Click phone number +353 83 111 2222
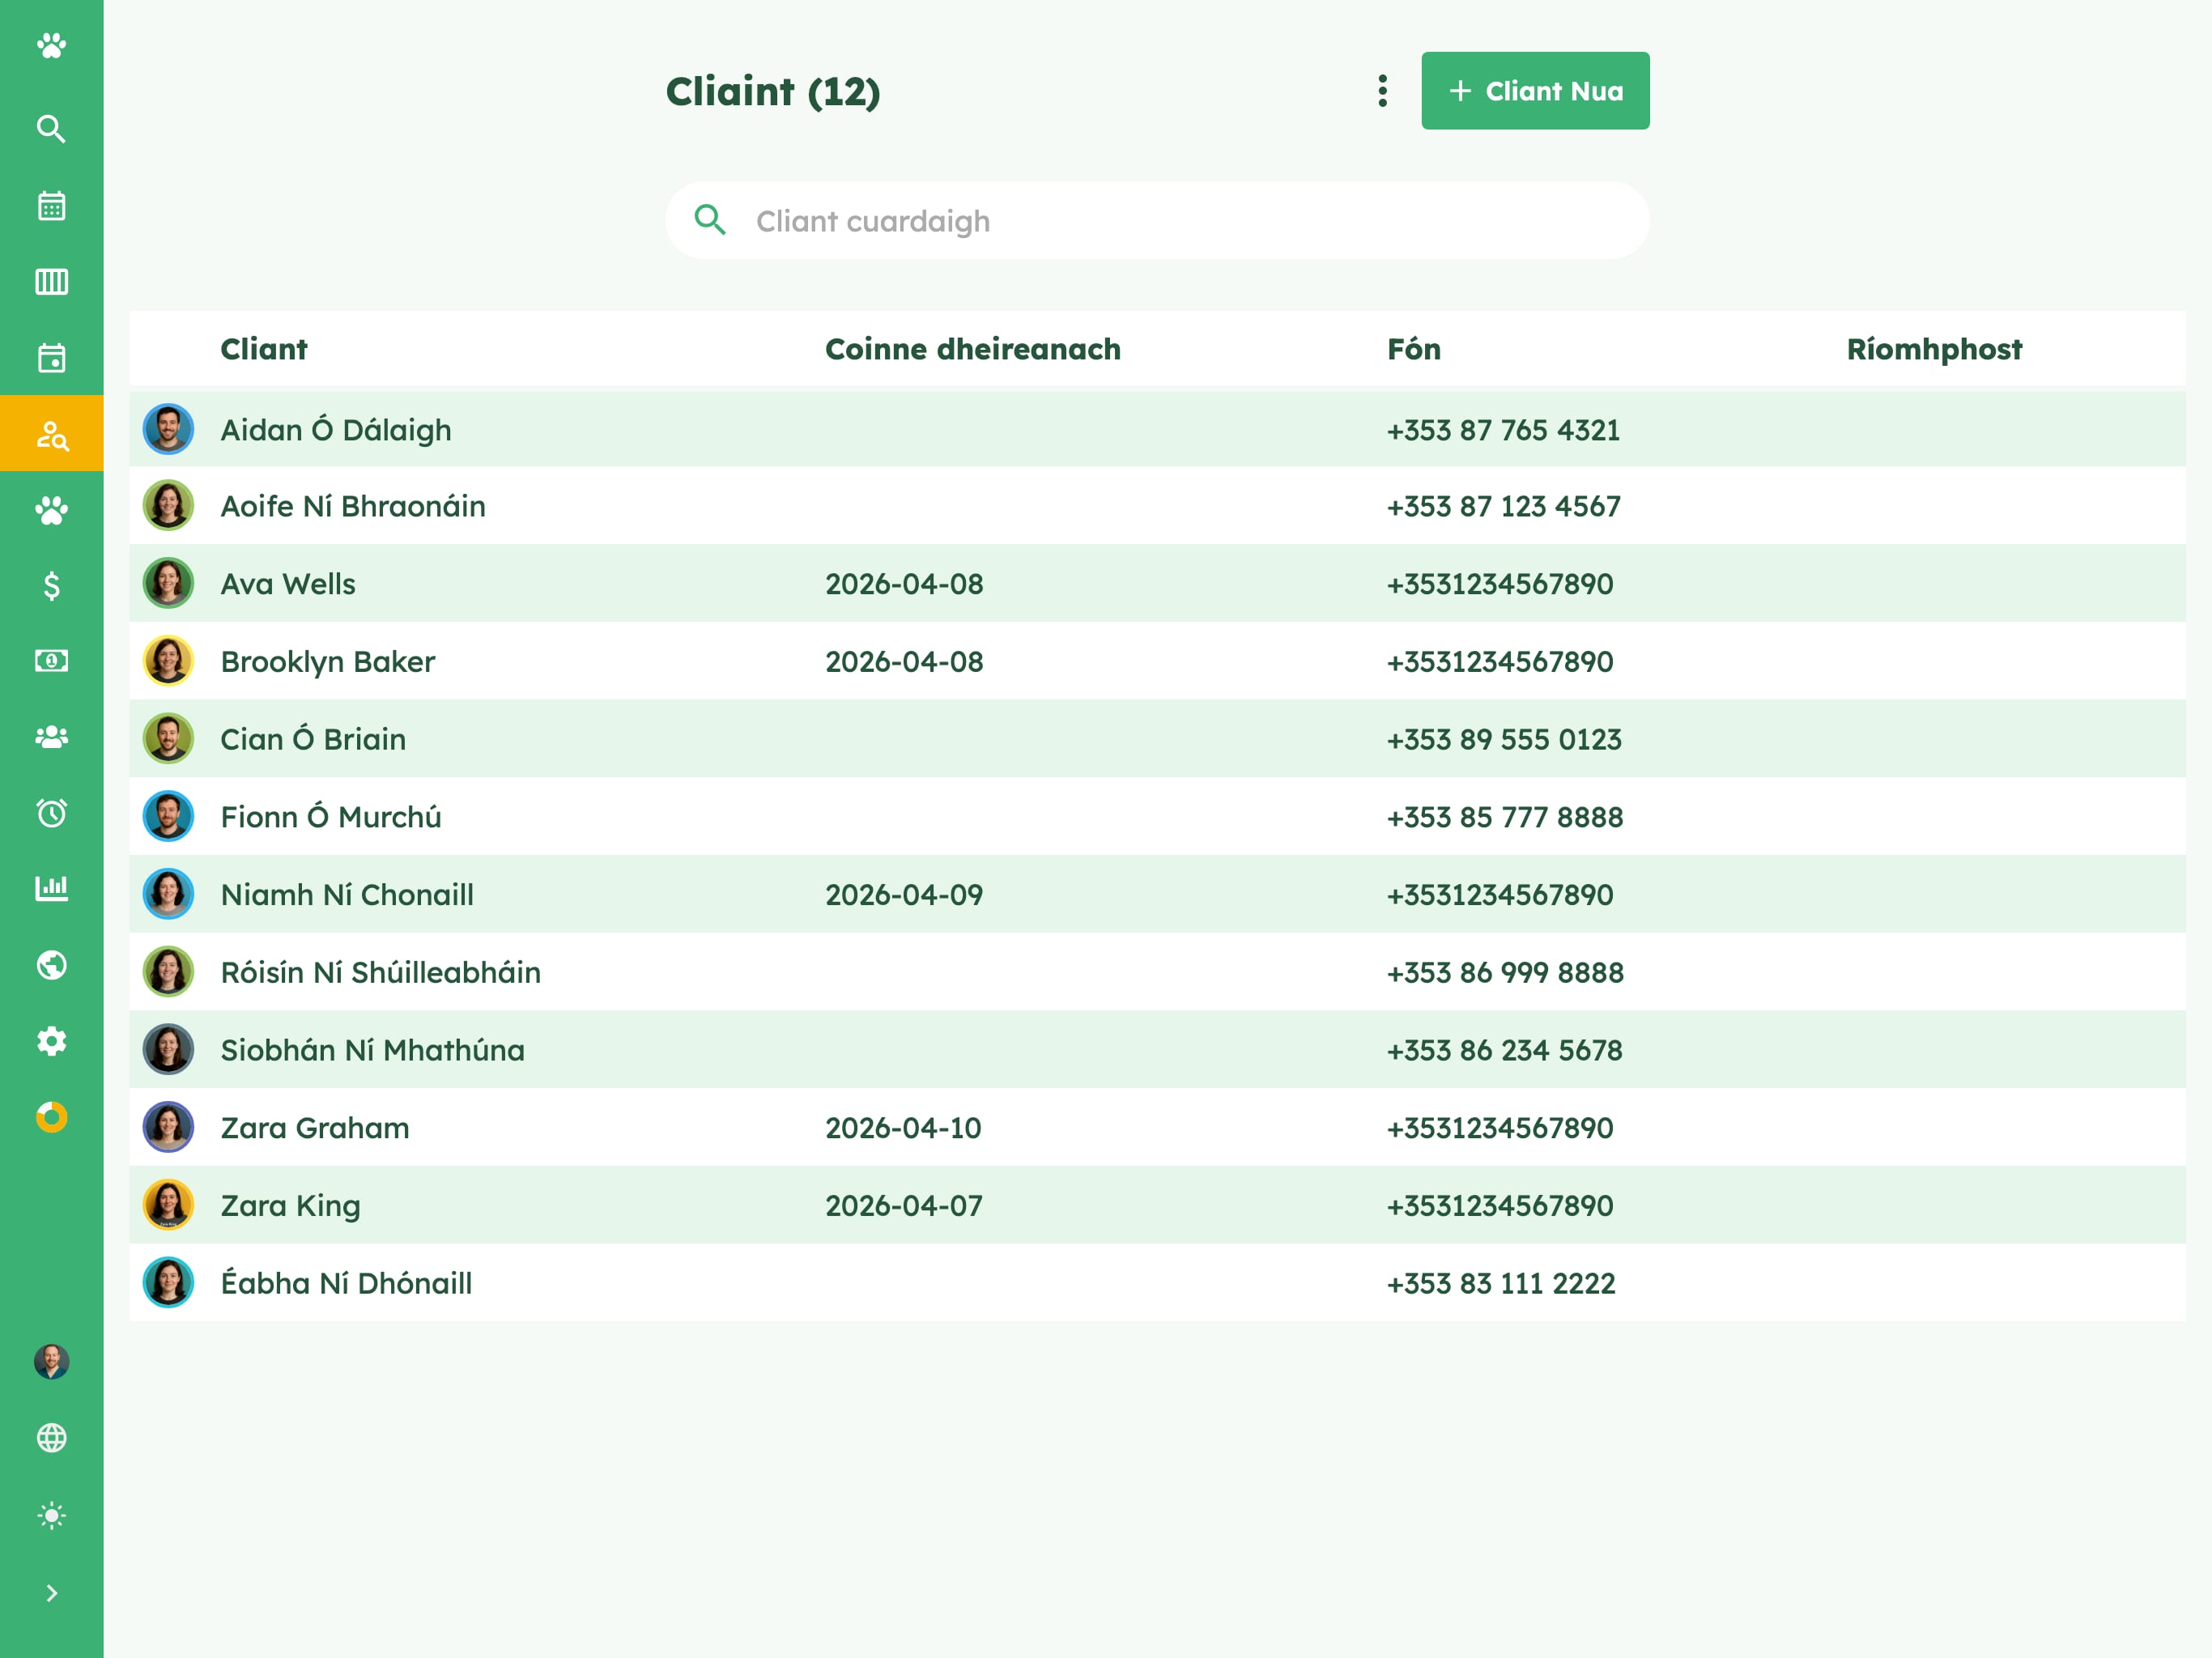The image size is (2212, 1658). pos(1501,1283)
